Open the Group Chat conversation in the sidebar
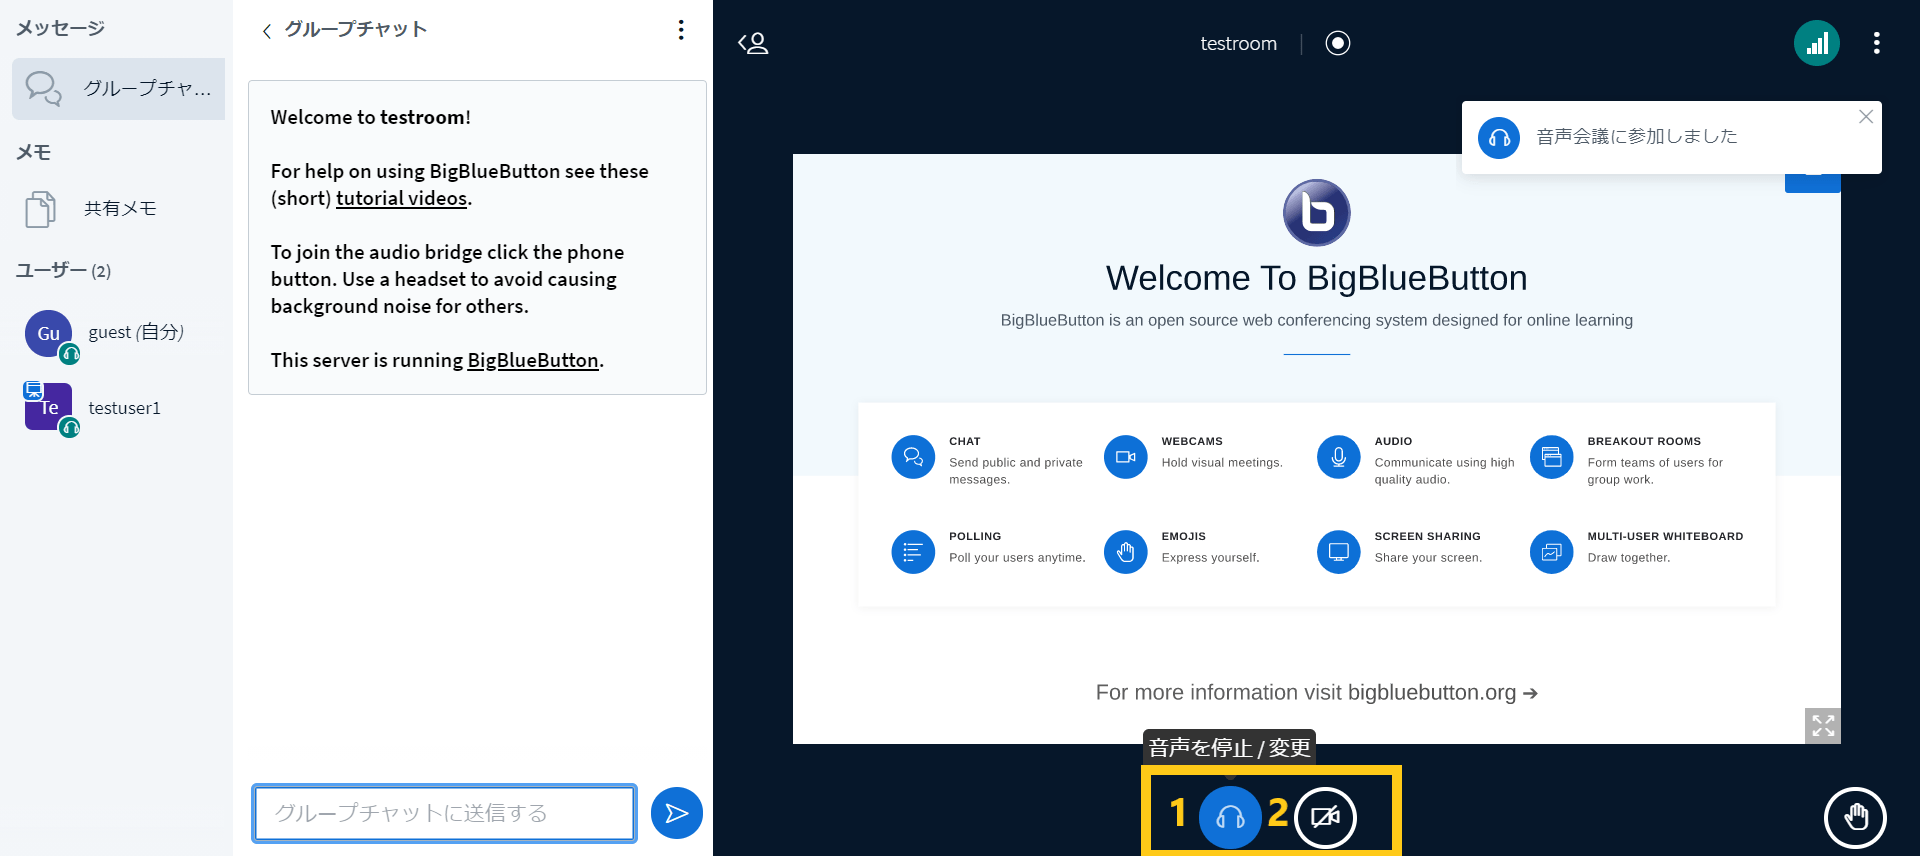Image resolution: width=1920 pixels, height=856 pixels. coord(118,88)
